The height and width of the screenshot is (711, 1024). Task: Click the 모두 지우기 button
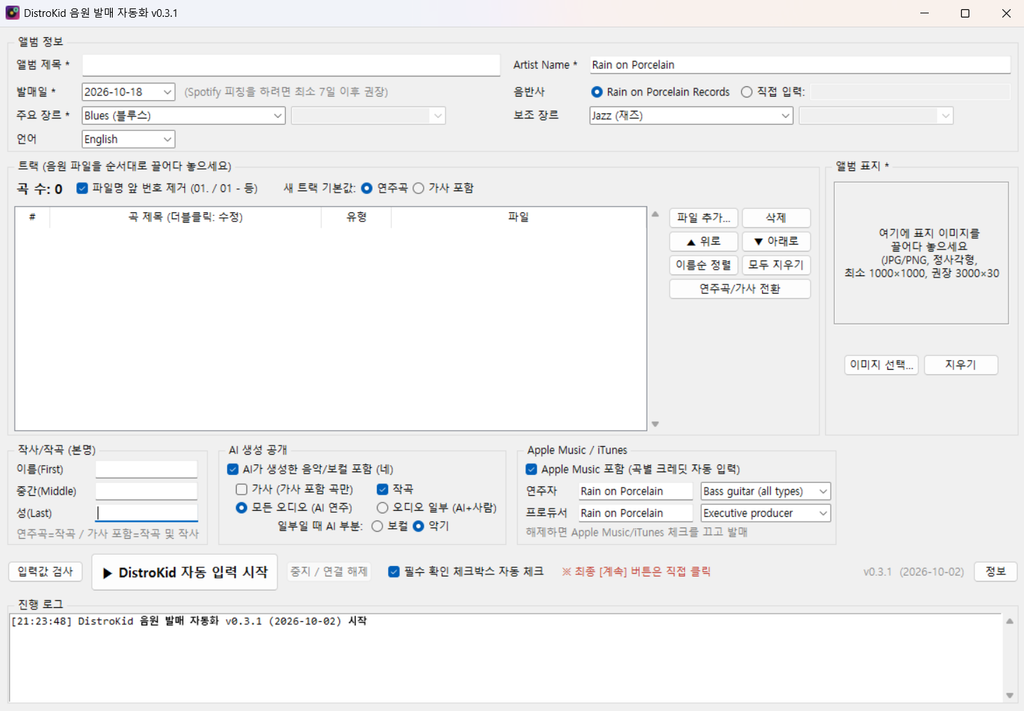(x=776, y=265)
